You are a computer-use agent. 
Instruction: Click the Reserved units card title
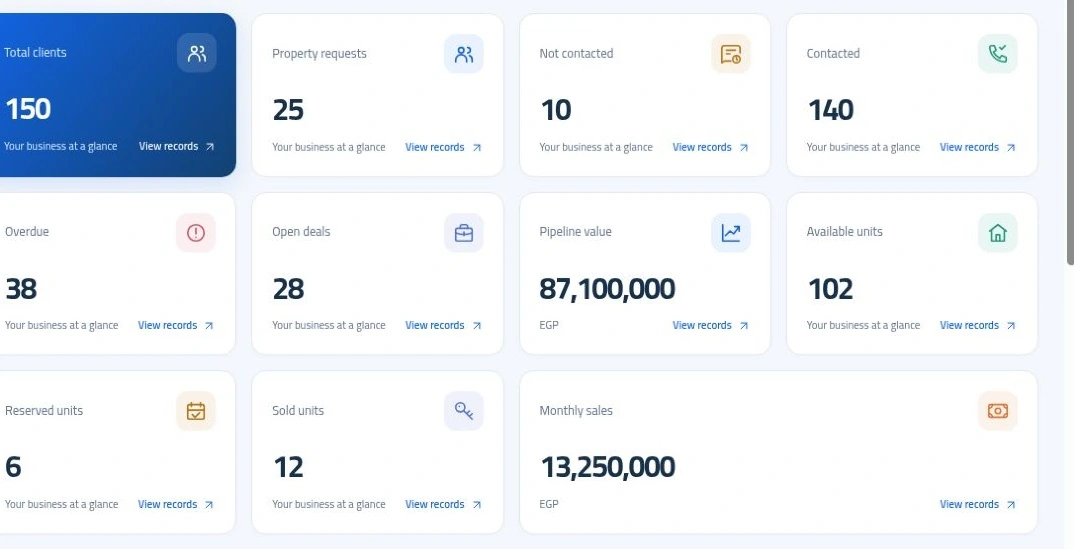coord(44,411)
